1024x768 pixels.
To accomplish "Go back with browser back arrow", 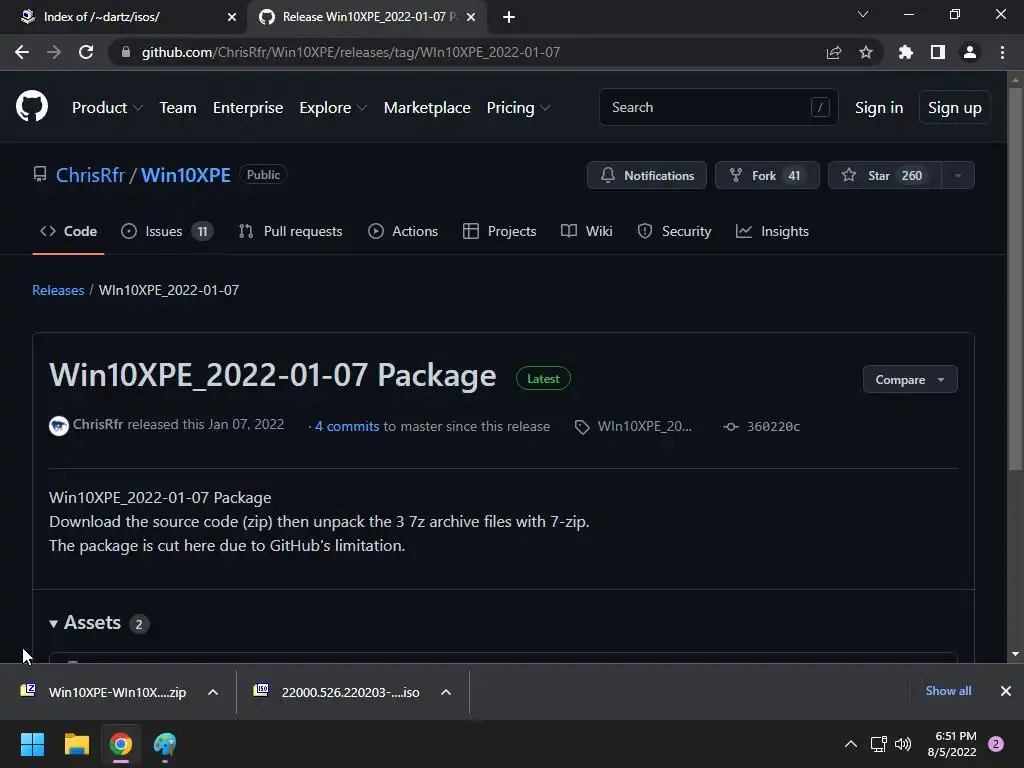I will (x=22, y=52).
